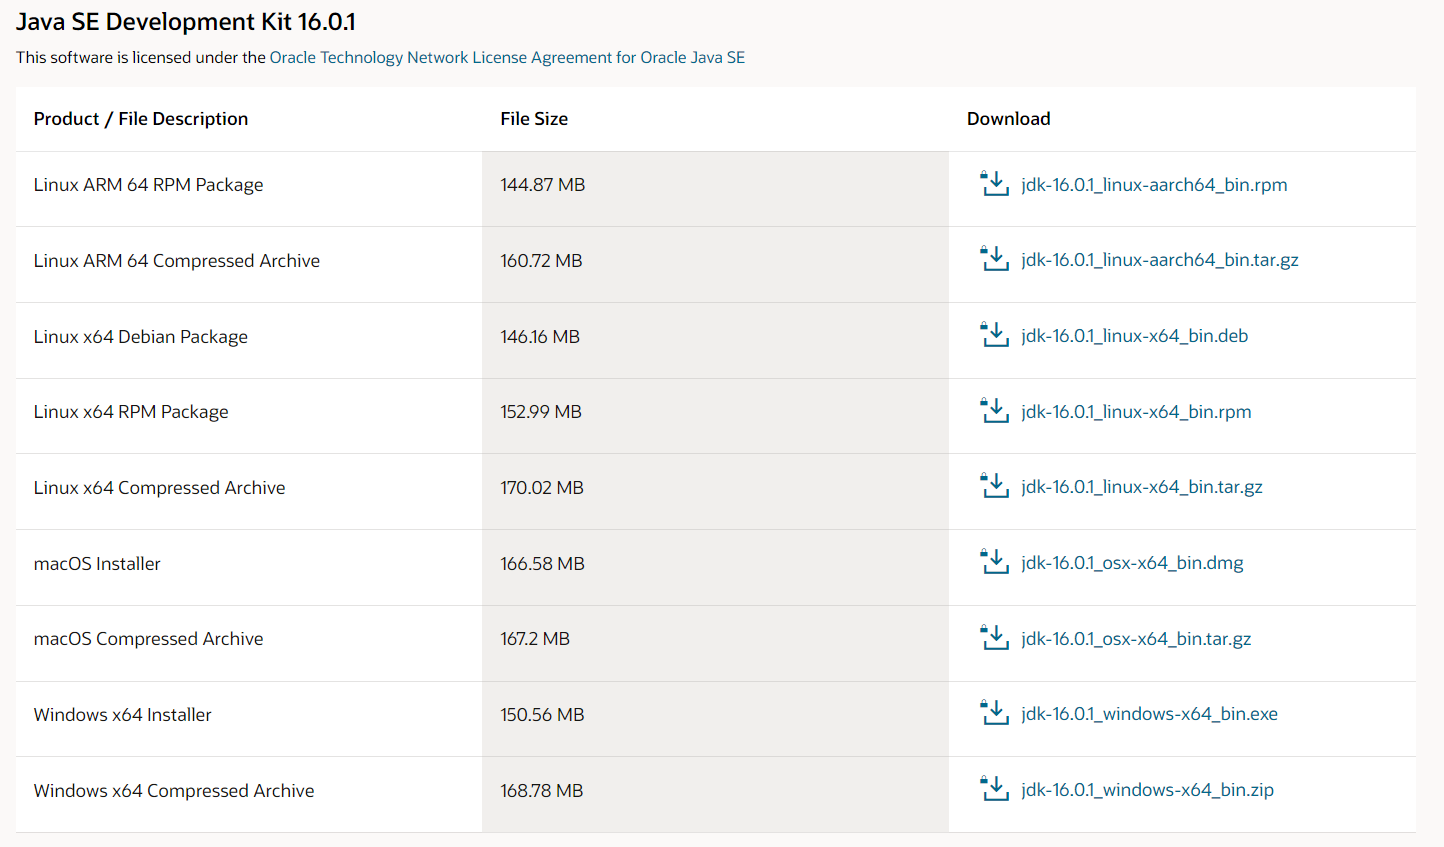Click the 166.58 MB file size cell
Image resolution: width=1444 pixels, height=847 pixels.
pos(715,568)
